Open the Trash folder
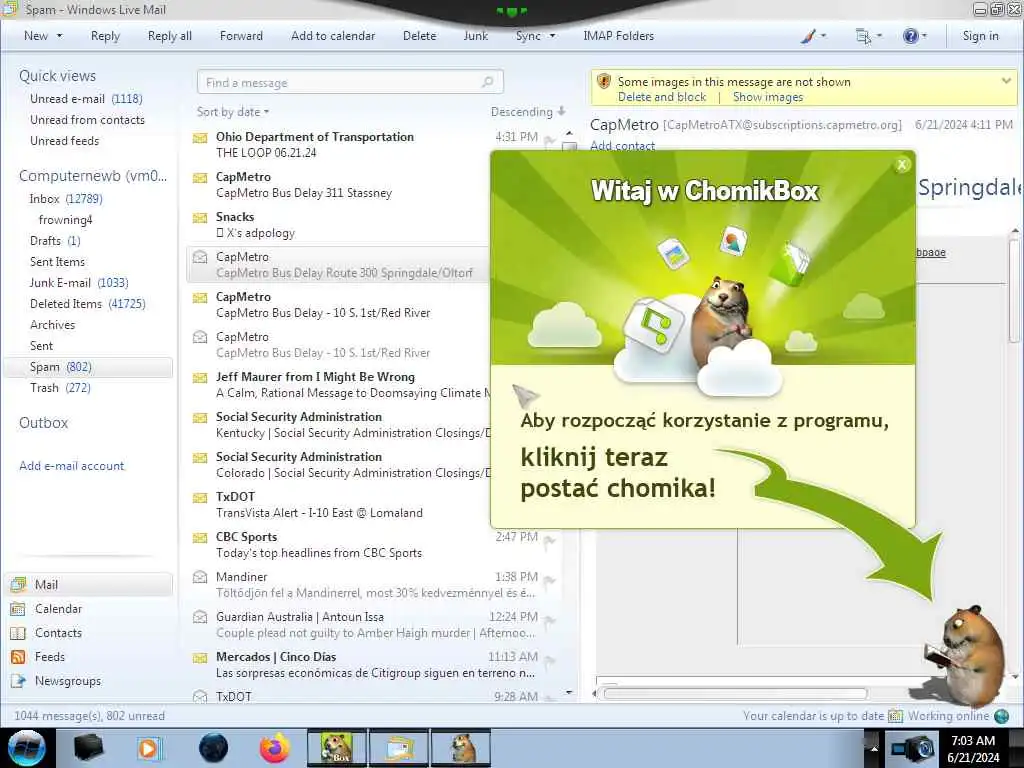This screenshot has width=1024, height=768. coord(60,387)
